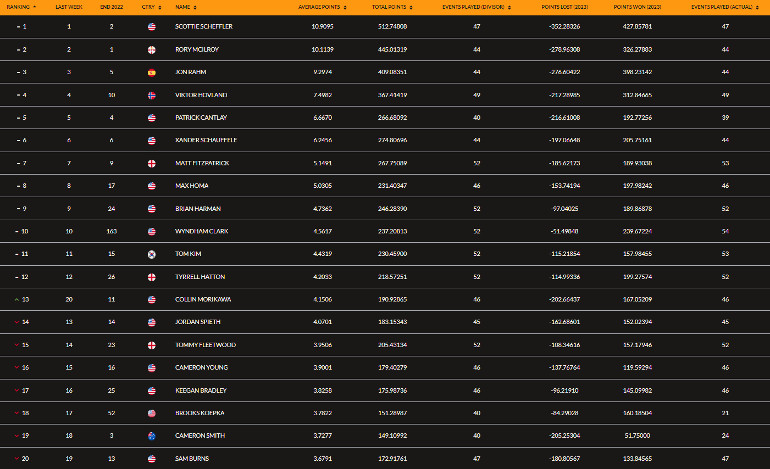The height and width of the screenshot is (469, 770).
Task: Click Max Homa's flag icon
Action: (152, 186)
